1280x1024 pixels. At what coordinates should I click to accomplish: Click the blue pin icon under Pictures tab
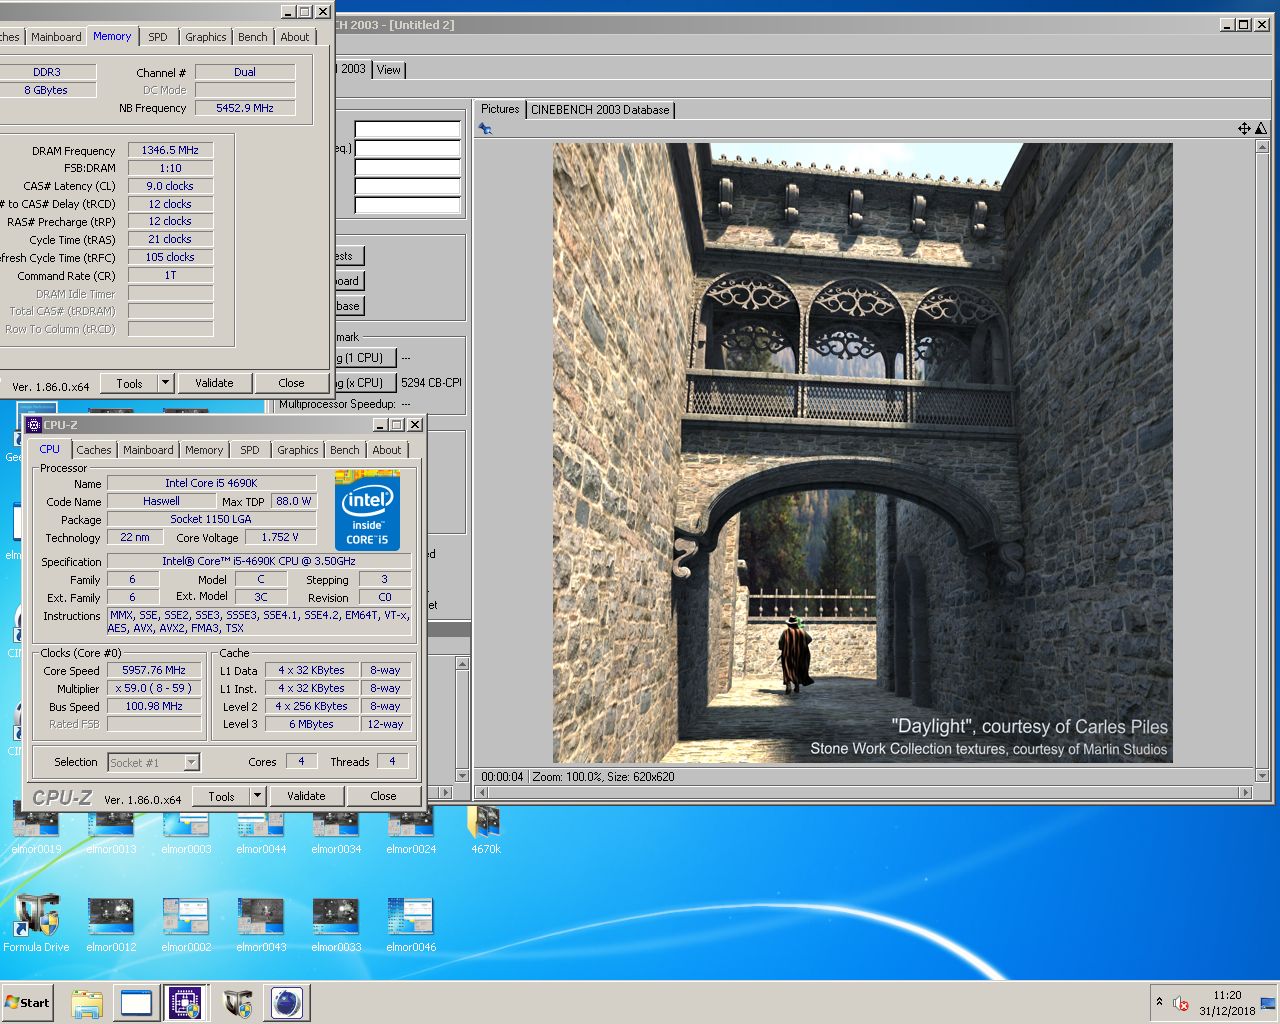tap(485, 129)
